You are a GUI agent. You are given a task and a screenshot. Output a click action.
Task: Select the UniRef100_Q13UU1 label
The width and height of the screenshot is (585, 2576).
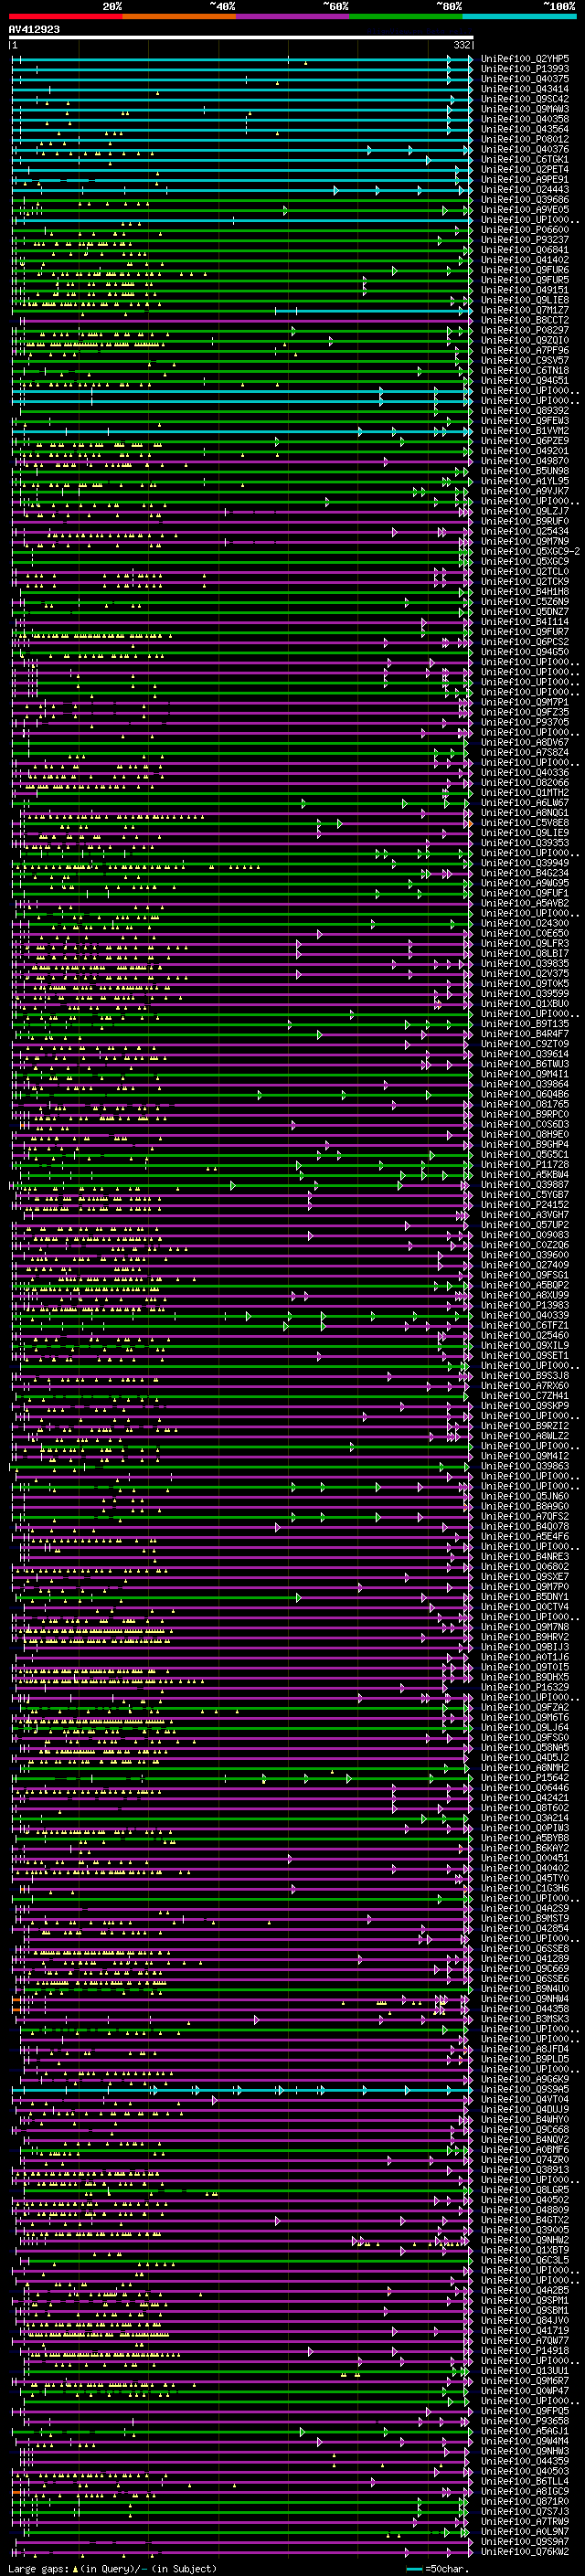tap(525, 2370)
